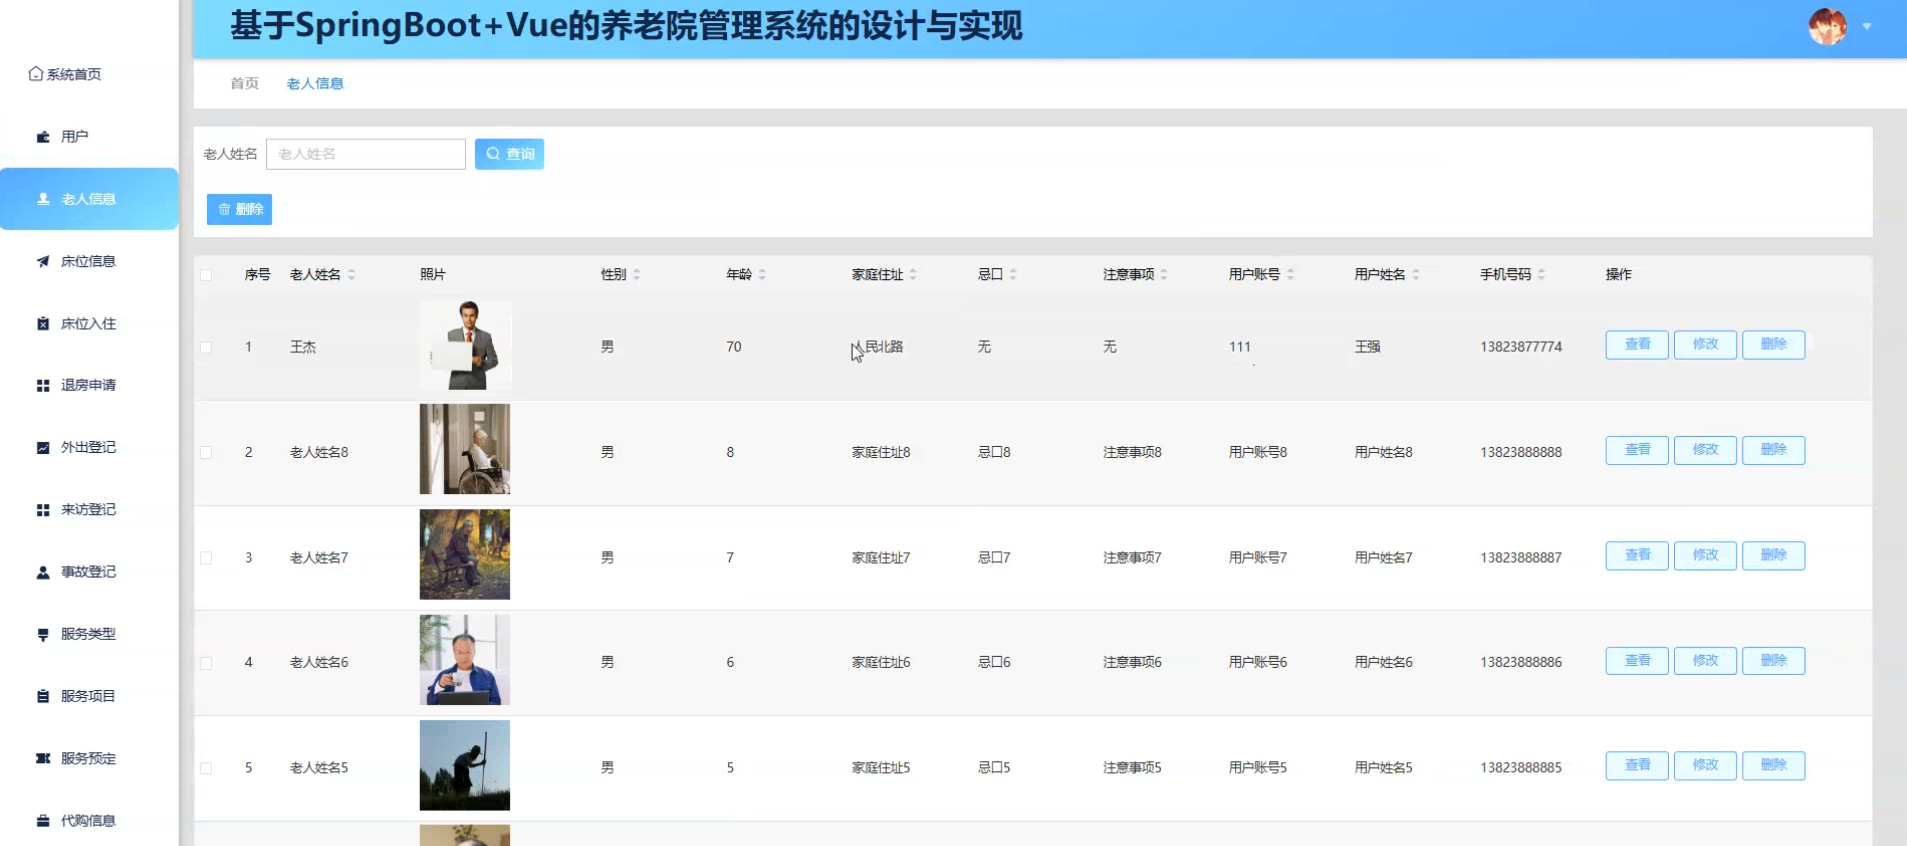Click the person icon for 老人信息
1907x846 pixels.
click(x=43, y=199)
